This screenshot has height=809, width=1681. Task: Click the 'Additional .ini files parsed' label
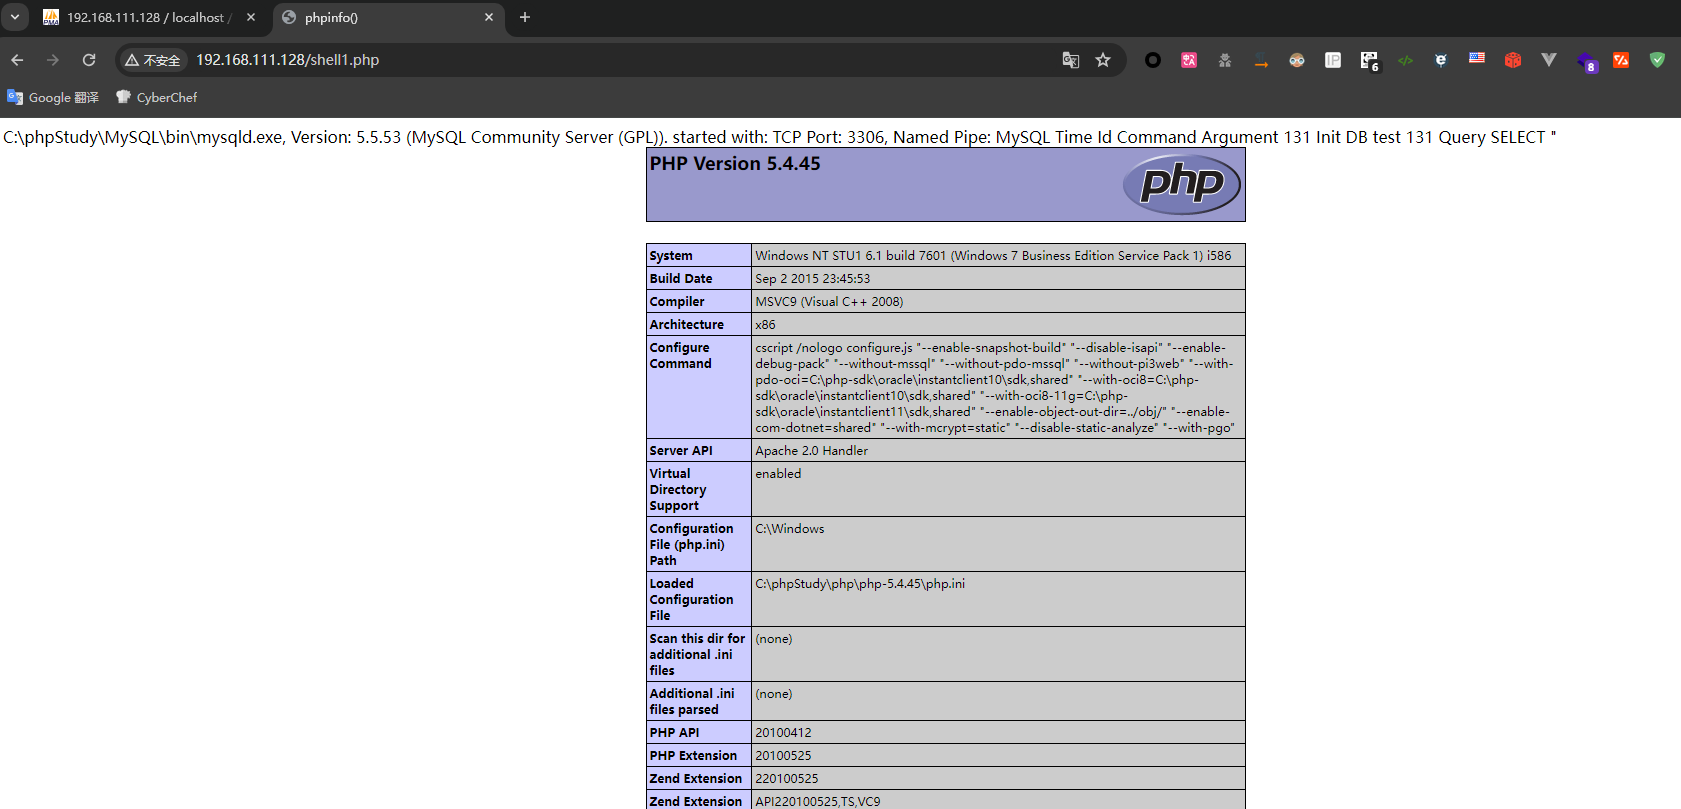click(692, 702)
